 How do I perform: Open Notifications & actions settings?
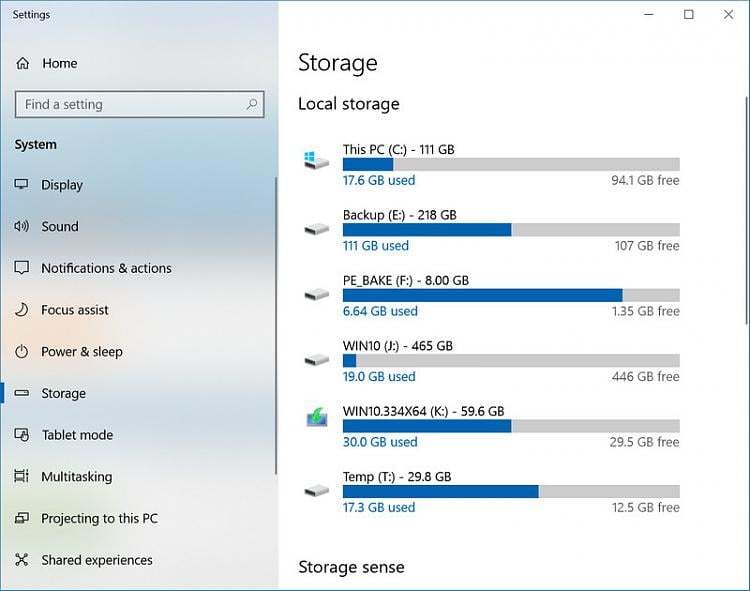click(106, 268)
